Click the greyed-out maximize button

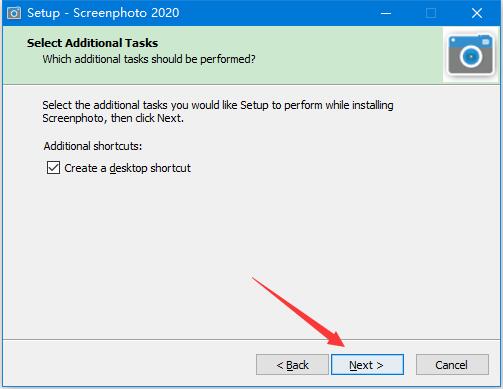coord(431,13)
